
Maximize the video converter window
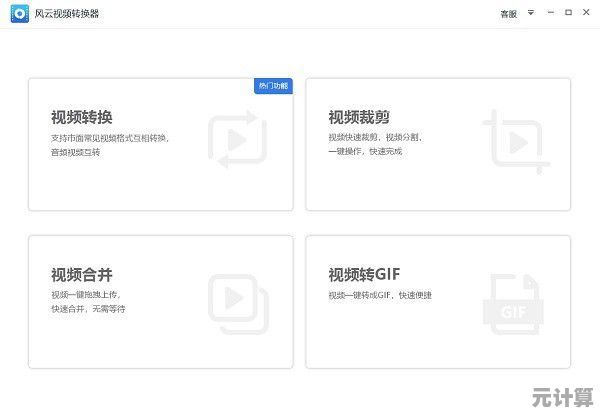[568, 13]
